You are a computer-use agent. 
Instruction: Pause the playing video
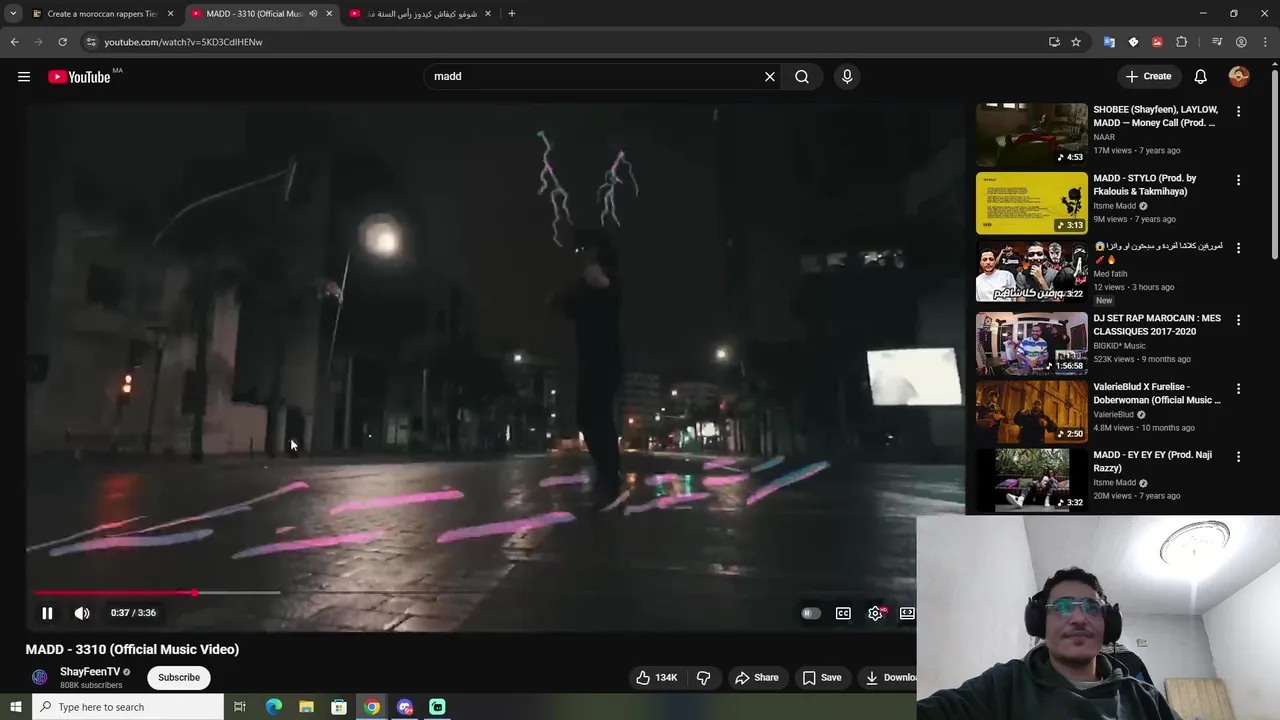(x=47, y=613)
